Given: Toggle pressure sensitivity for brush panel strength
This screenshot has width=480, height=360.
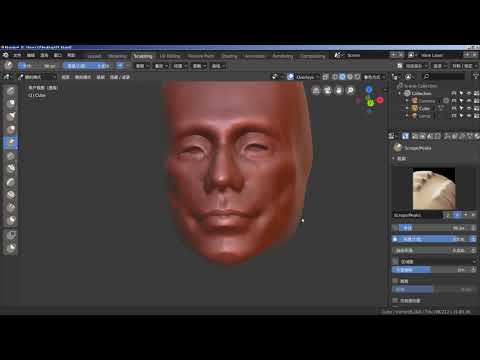Looking at the screenshot, I should (x=473, y=239).
